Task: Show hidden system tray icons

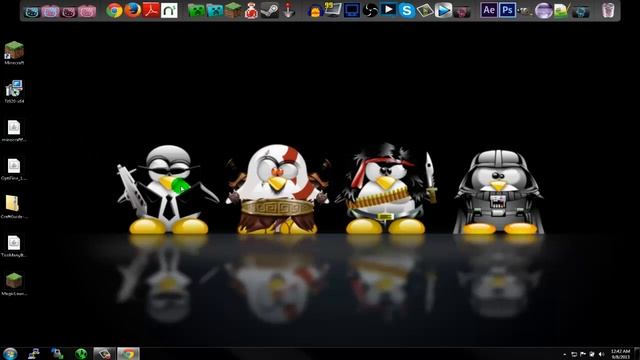Action: [x=564, y=354]
